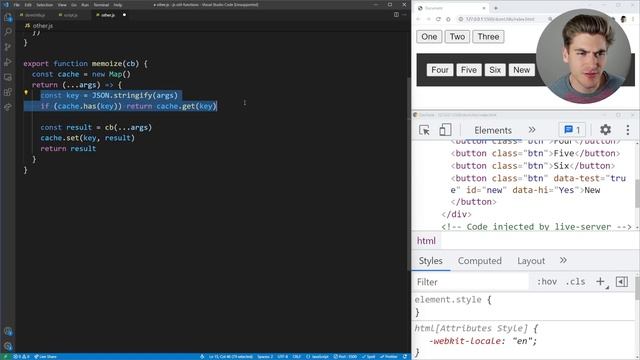Select the Six button element in the DOM tree

[533, 166]
